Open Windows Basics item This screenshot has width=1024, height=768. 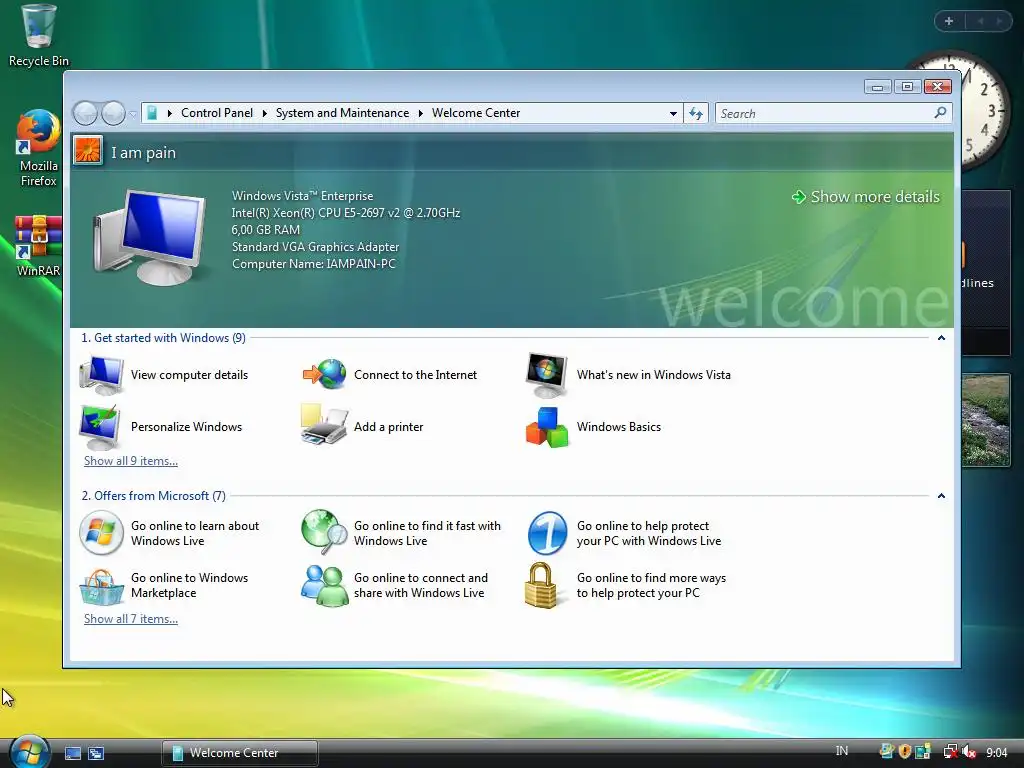(594, 427)
